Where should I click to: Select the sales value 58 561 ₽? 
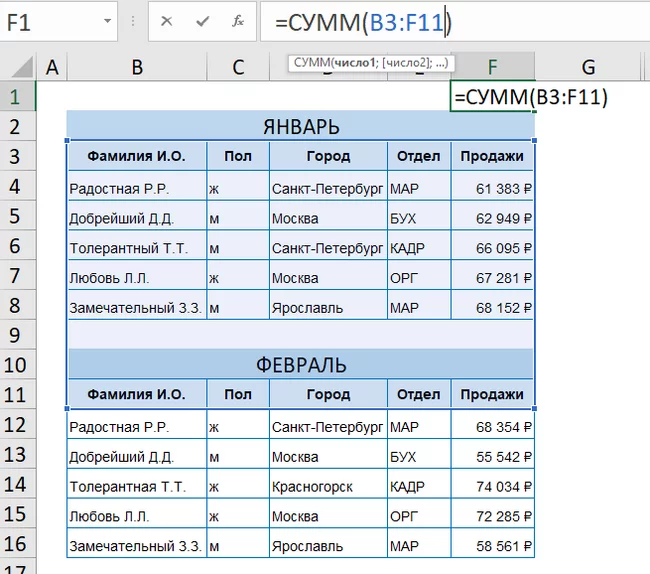pos(492,544)
